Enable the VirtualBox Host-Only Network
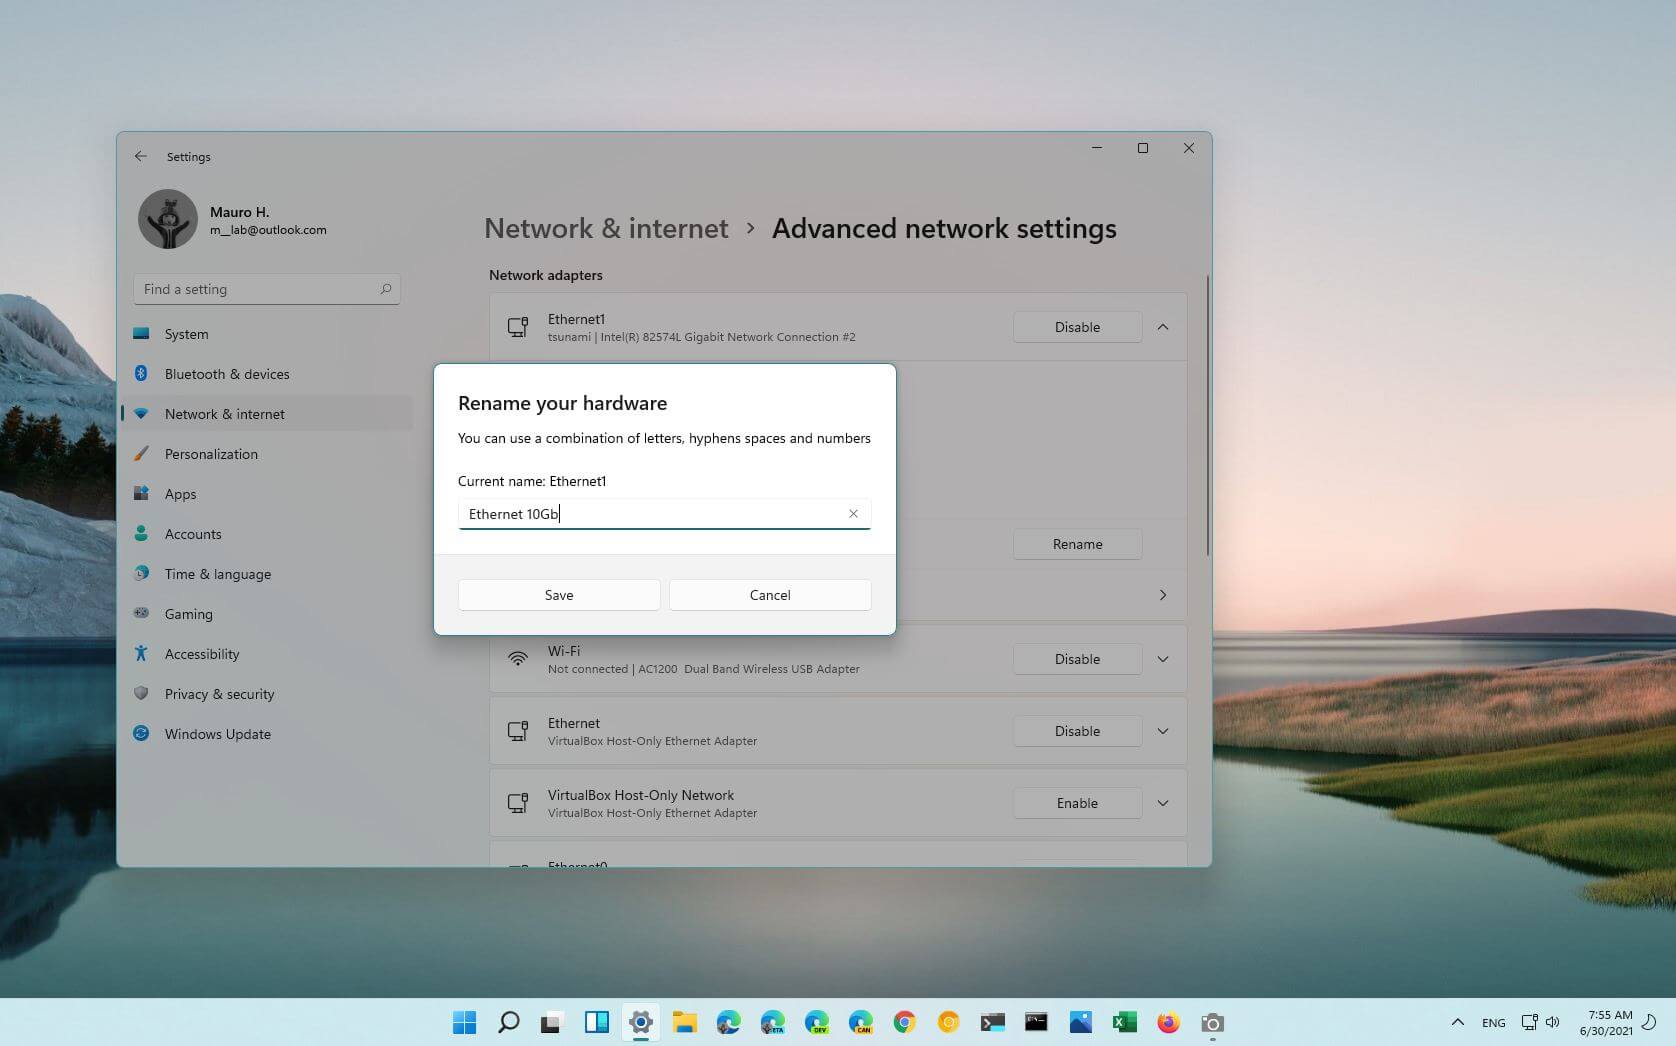The width and height of the screenshot is (1676, 1046). 1077,802
